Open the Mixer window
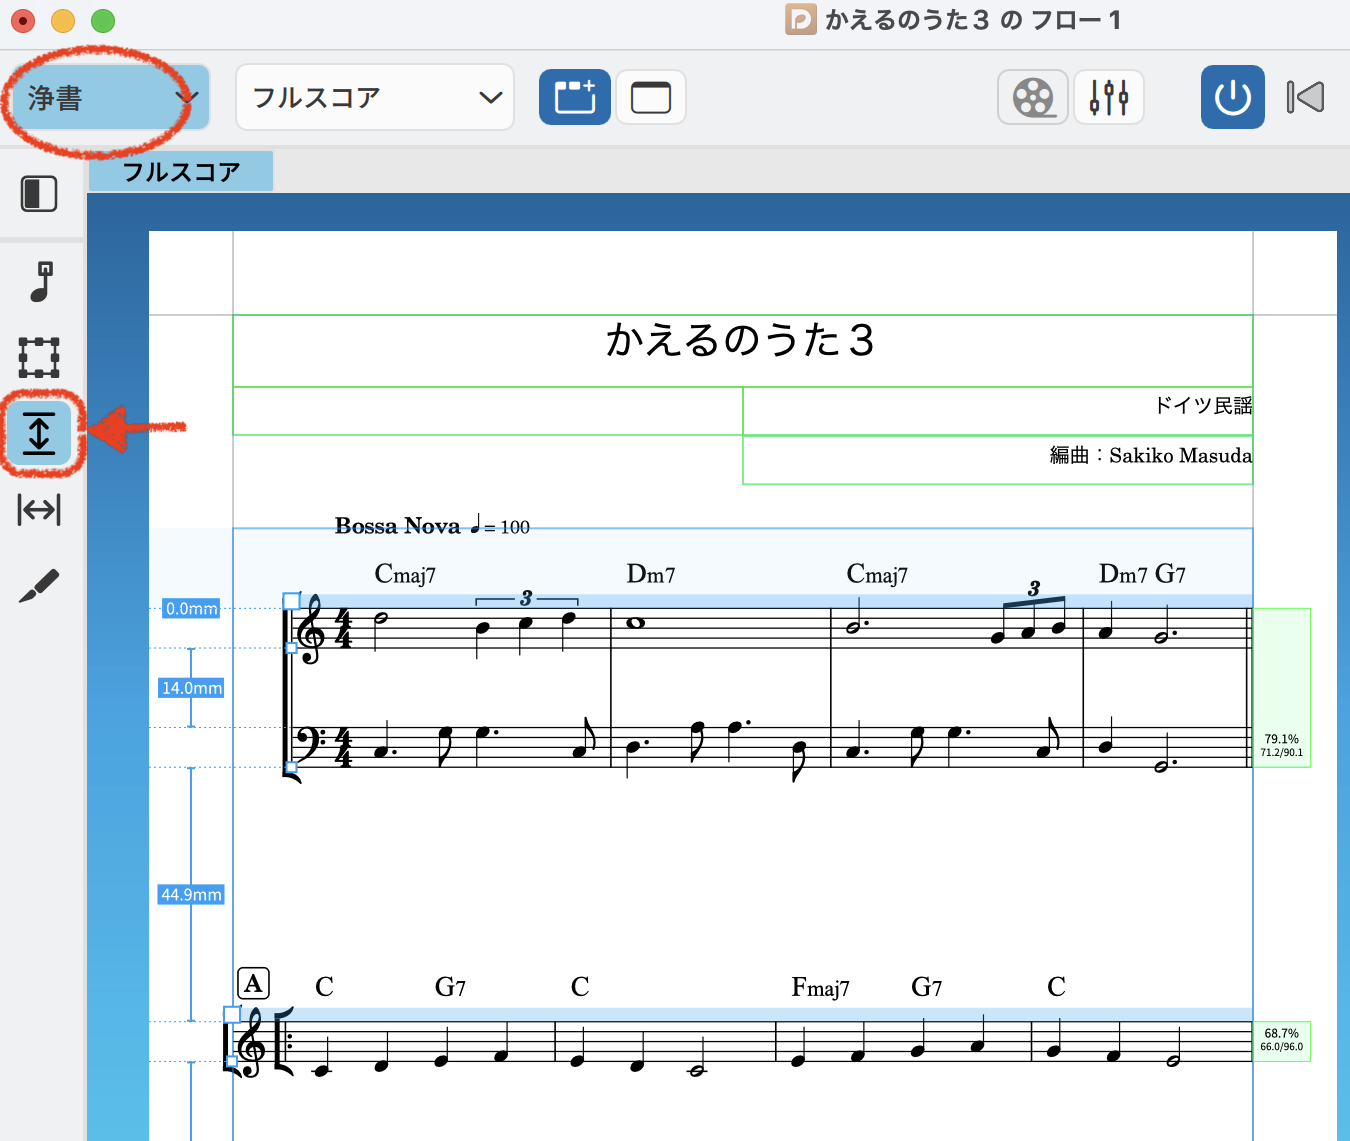Viewport: 1350px width, 1141px height. (x=1109, y=98)
